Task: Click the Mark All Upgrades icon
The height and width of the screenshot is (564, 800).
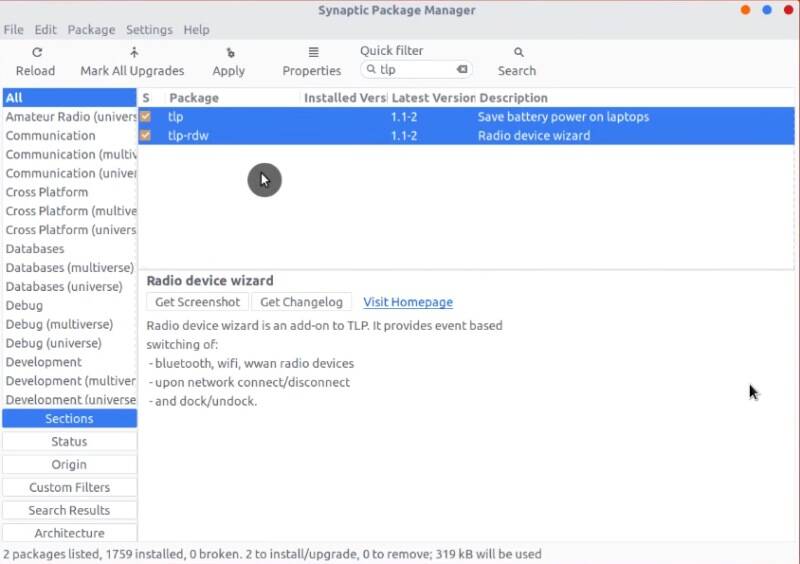Action: click(134, 53)
